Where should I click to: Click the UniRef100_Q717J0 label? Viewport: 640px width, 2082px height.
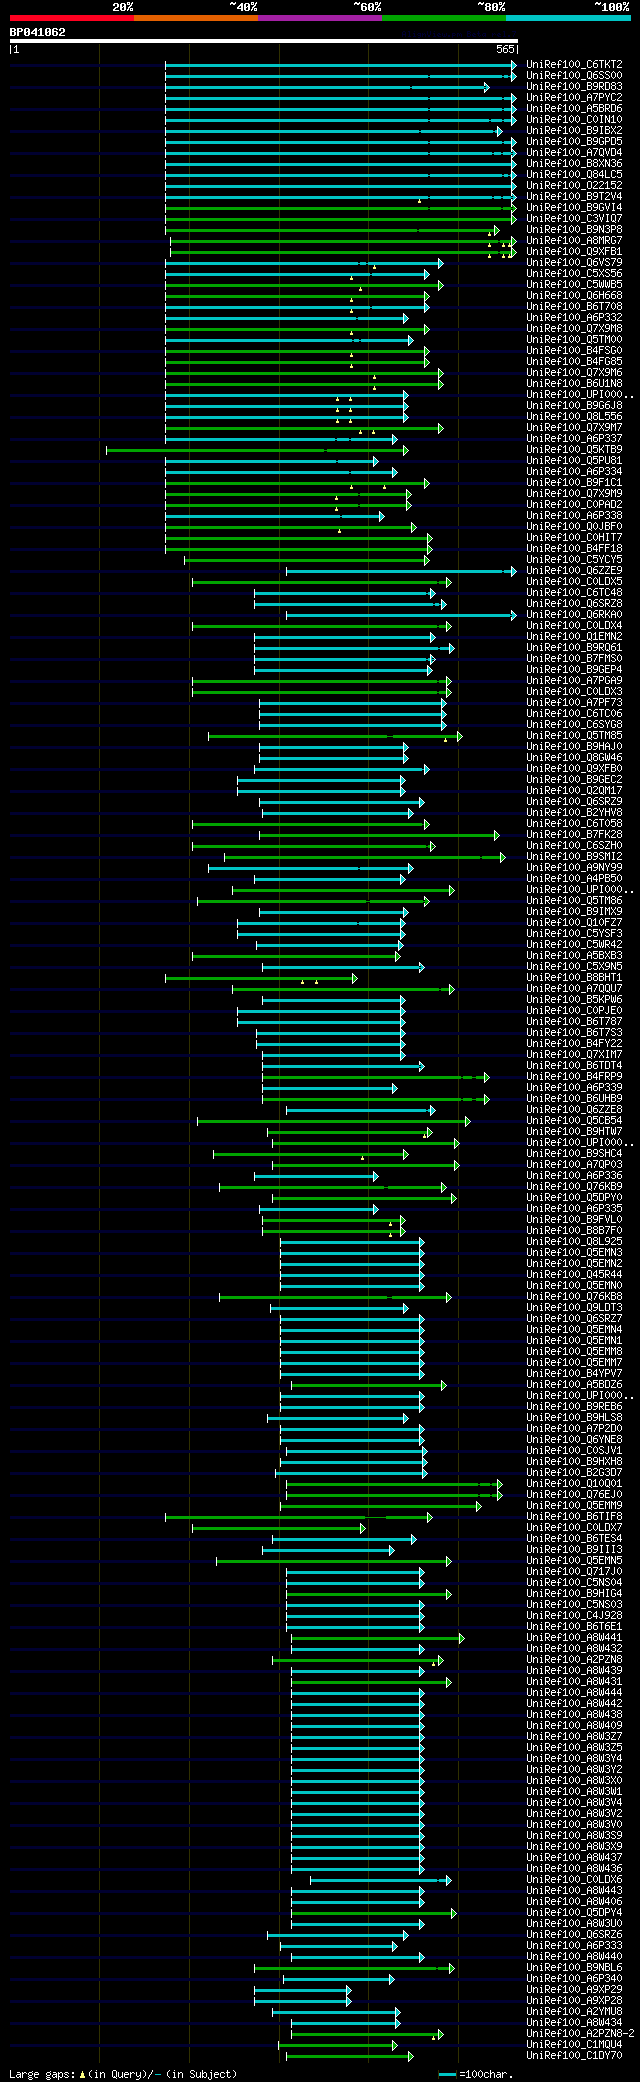[x=574, y=1571]
